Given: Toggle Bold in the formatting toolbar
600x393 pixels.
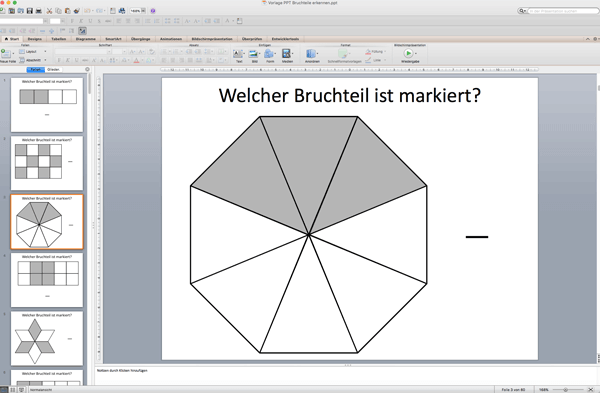Looking at the screenshot, I should 72,21.
